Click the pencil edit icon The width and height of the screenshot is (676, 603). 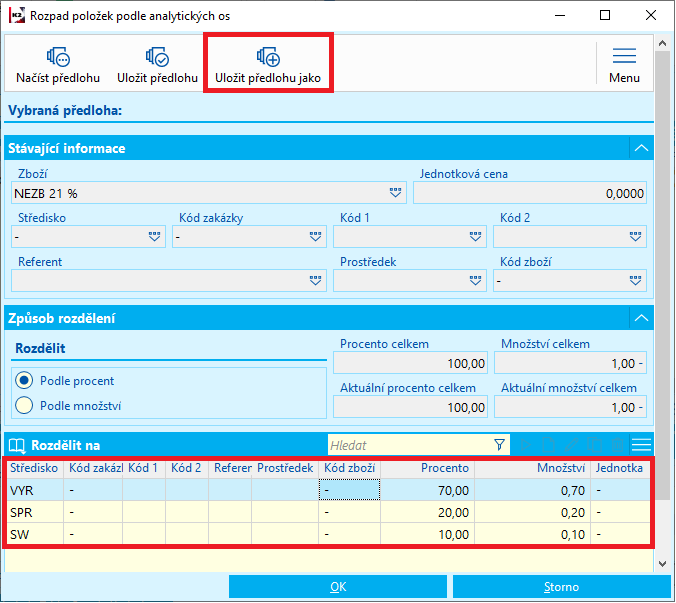[x=572, y=444]
